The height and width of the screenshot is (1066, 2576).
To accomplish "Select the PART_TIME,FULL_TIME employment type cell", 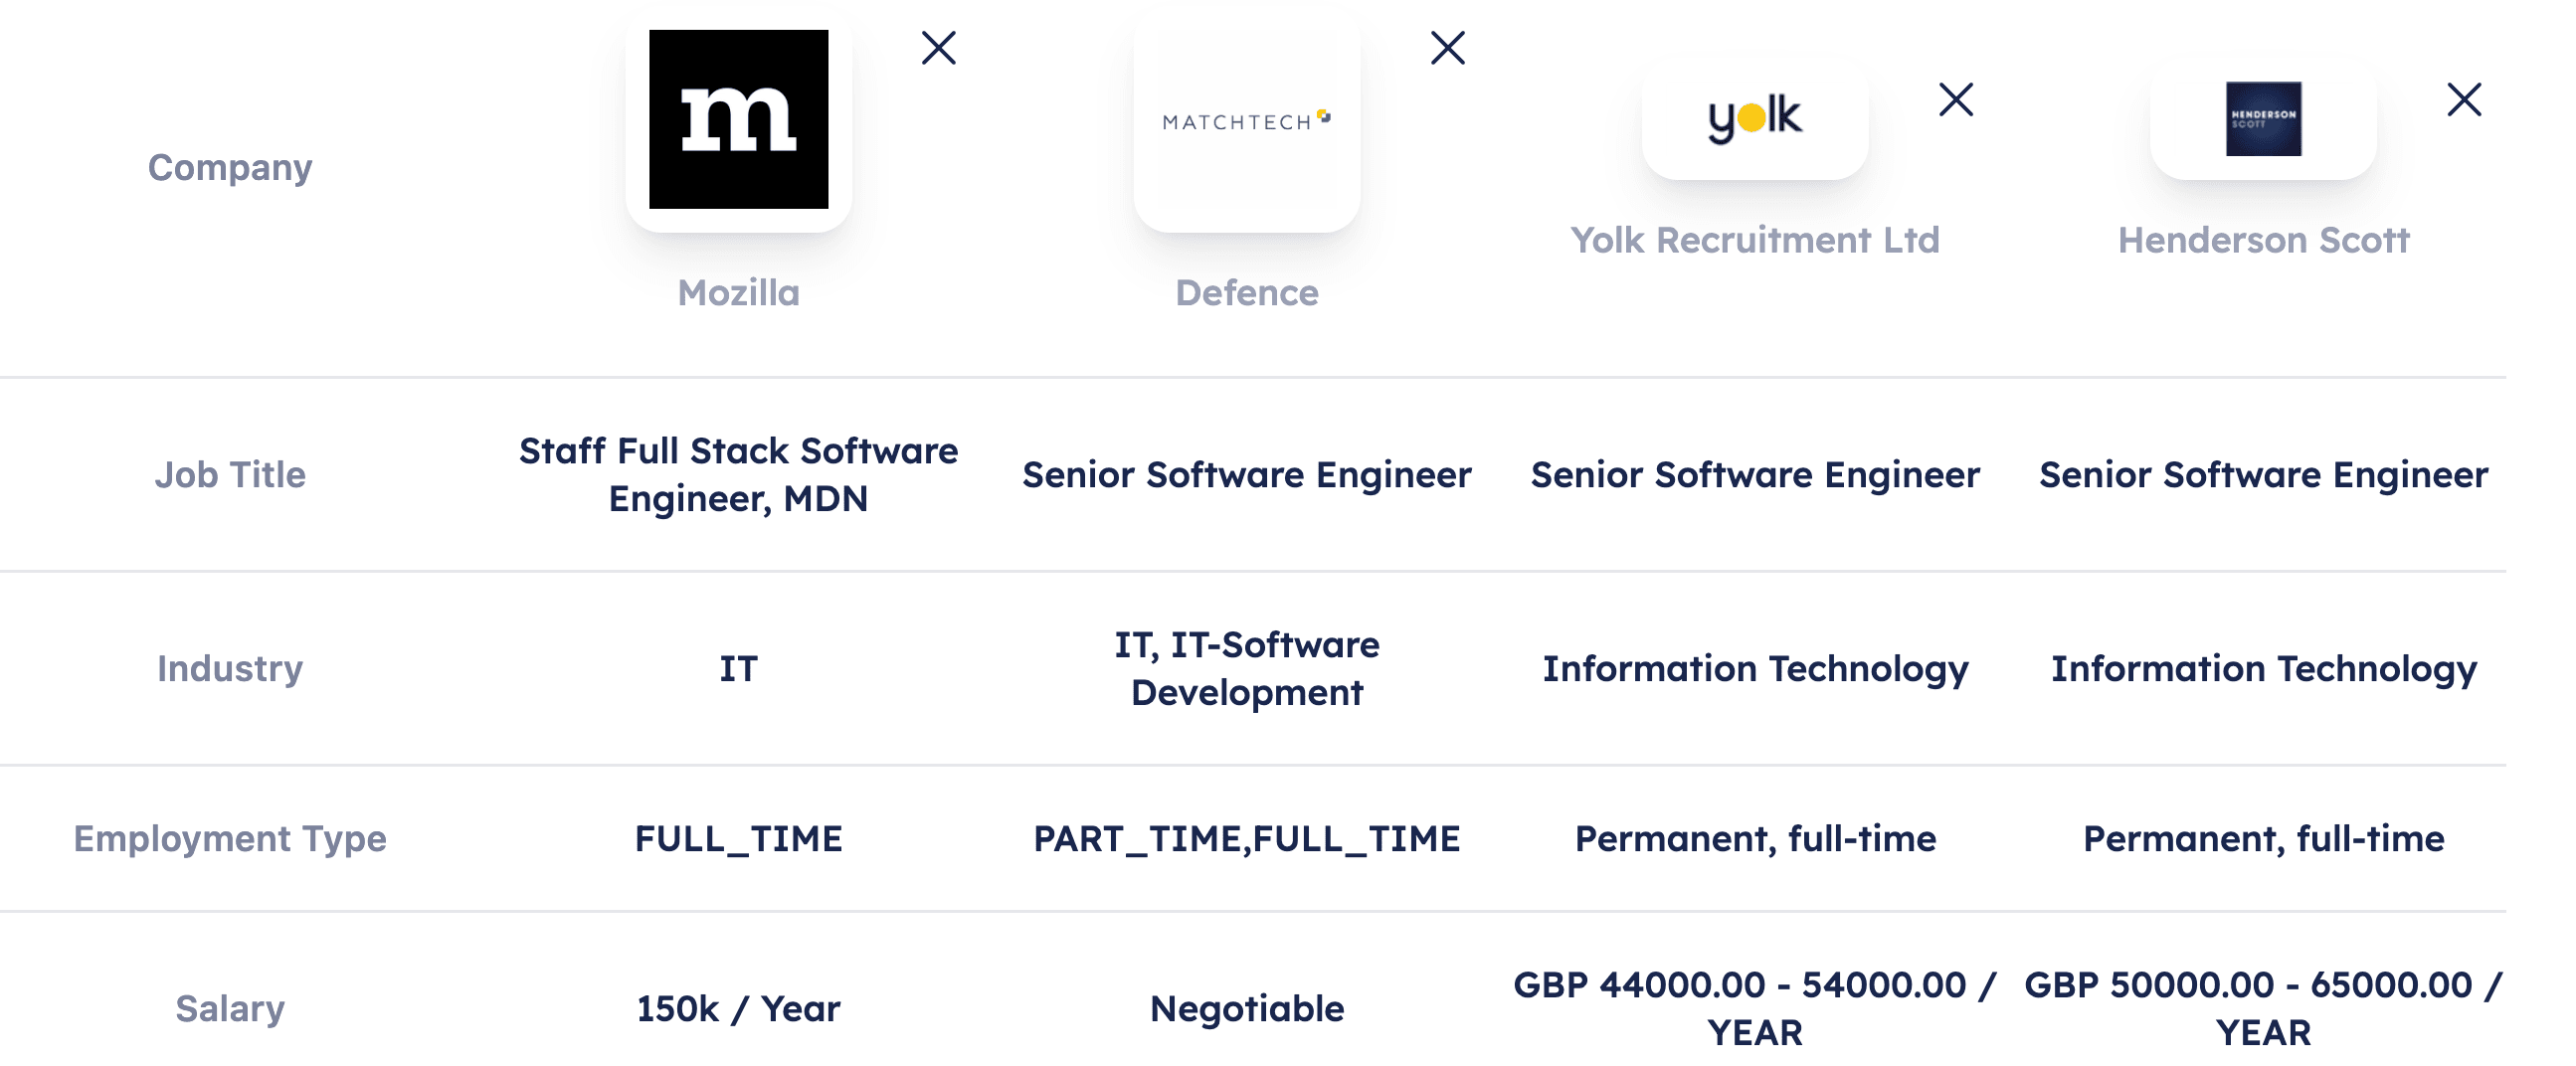I will click(1246, 838).
